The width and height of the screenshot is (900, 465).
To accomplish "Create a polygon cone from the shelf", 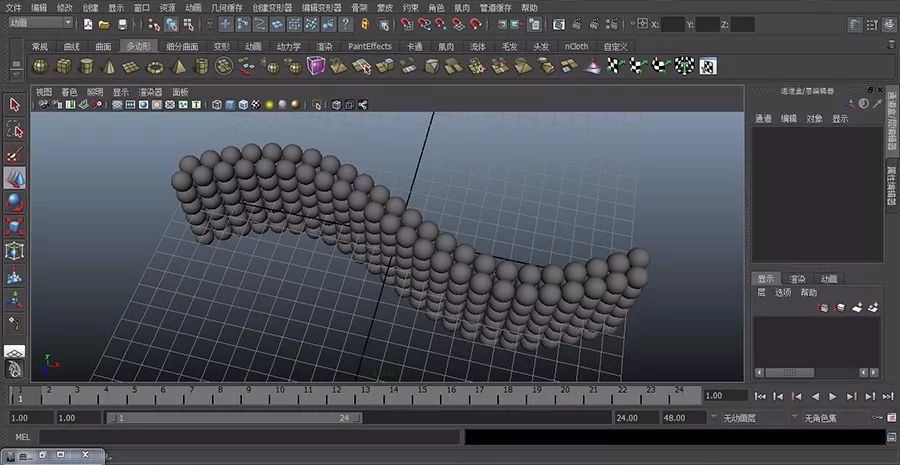I will pyautogui.click(x=108, y=67).
